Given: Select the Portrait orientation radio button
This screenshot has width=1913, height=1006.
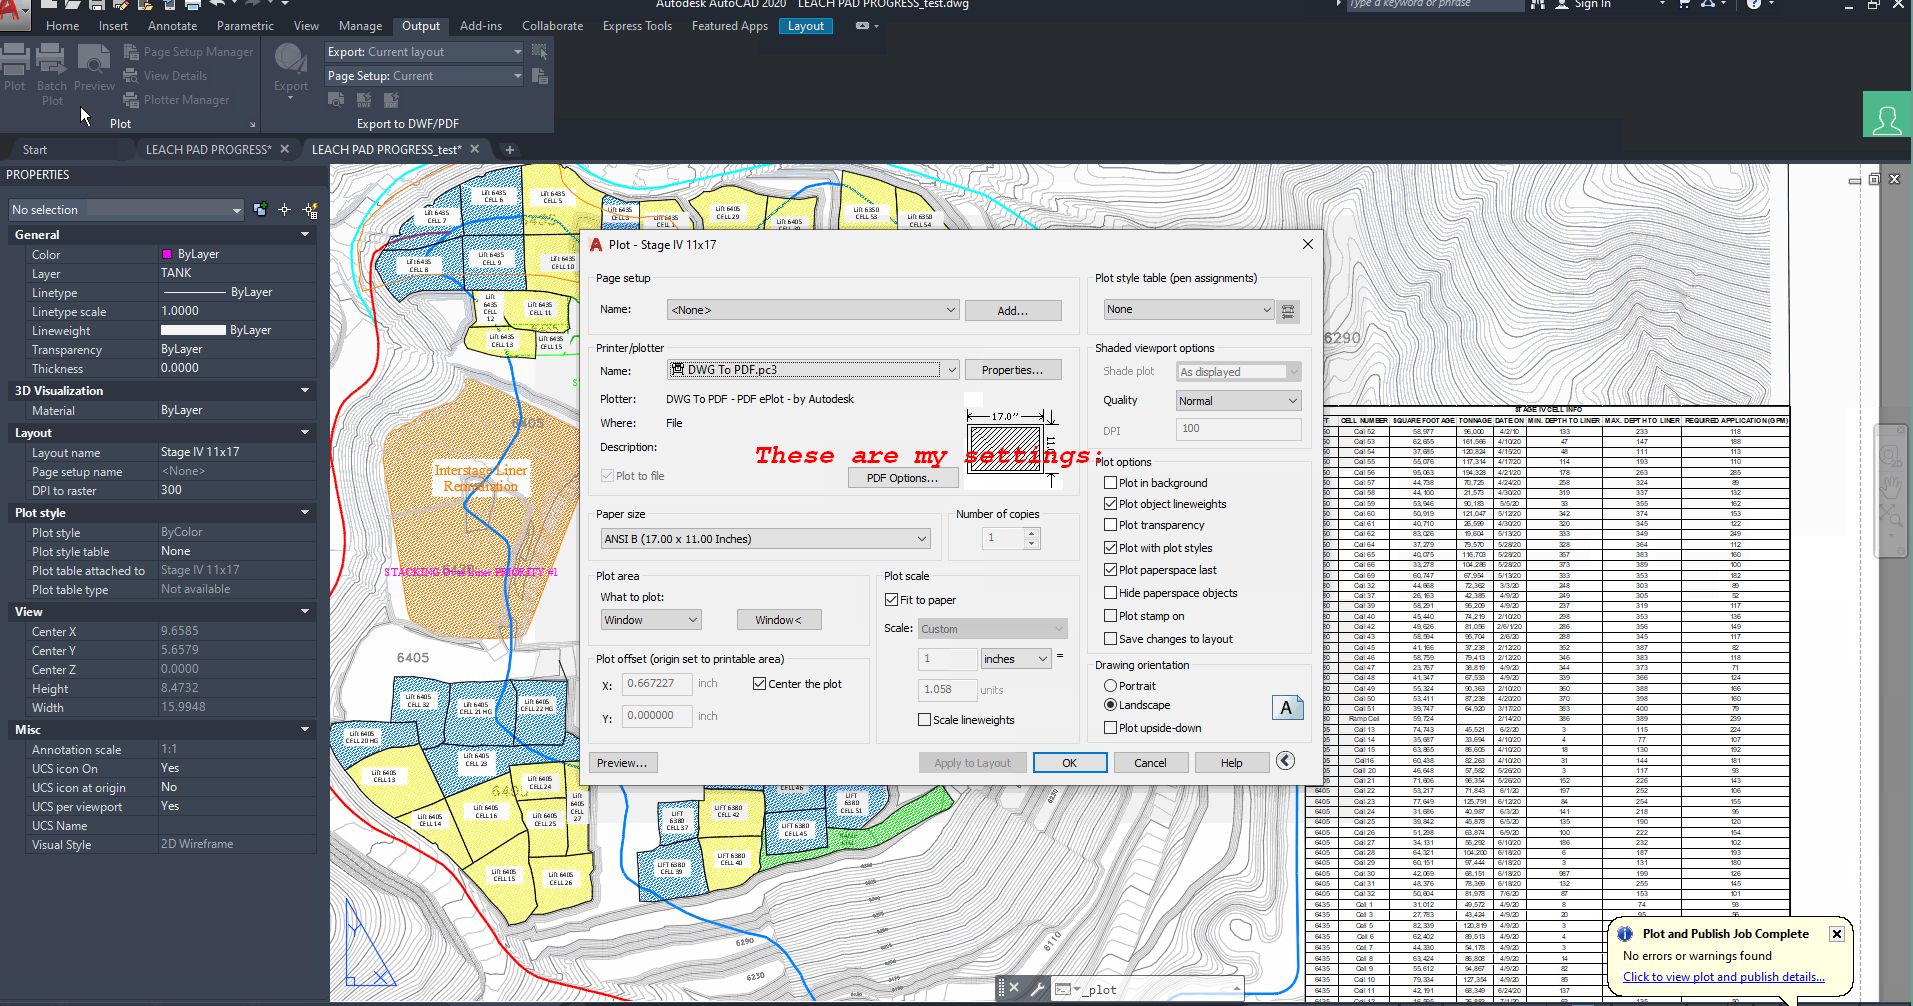Looking at the screenshot, I should [x=1112, y=685].
